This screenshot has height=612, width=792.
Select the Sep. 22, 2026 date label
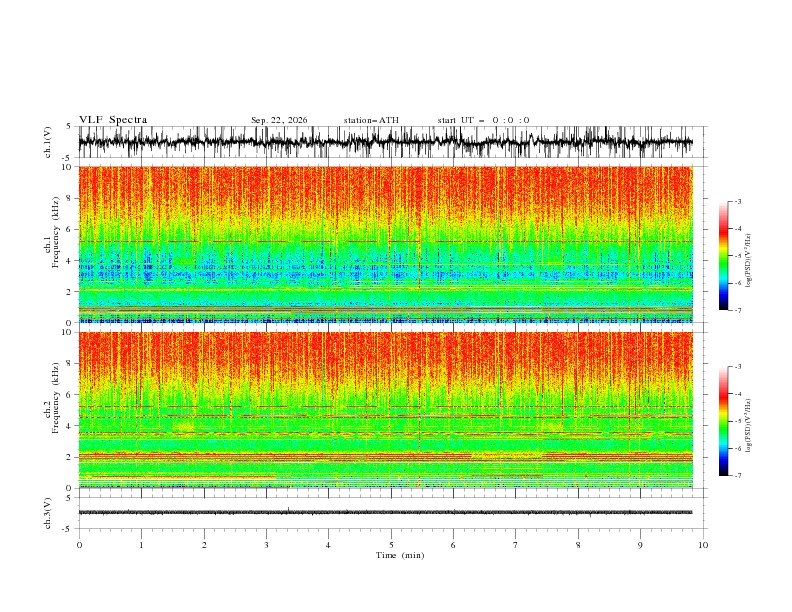[x=279, y=120]
